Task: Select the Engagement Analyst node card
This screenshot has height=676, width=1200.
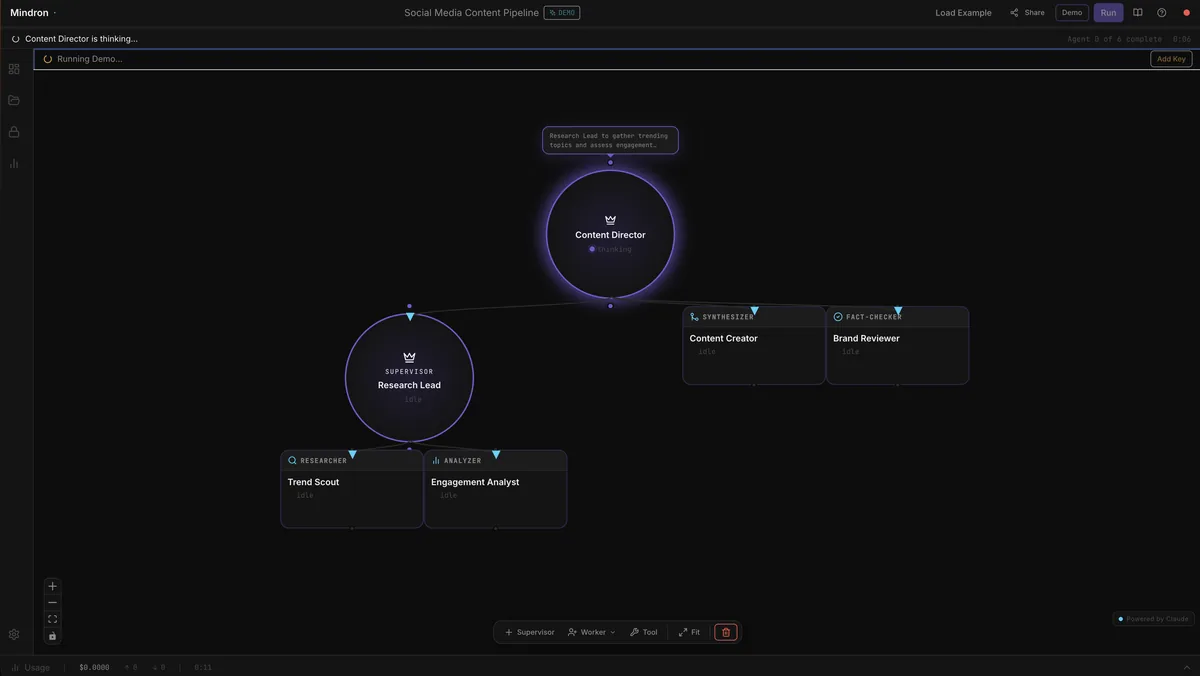Action: point(495,489)
